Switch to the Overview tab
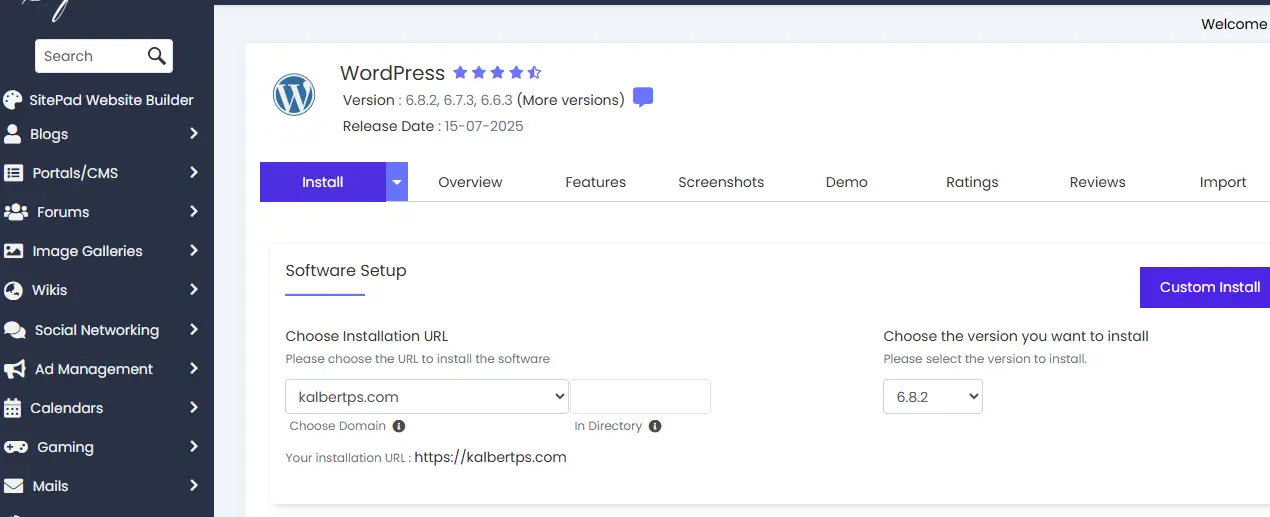This screenshot has height=517, width=1270. [x=470, y=182]
